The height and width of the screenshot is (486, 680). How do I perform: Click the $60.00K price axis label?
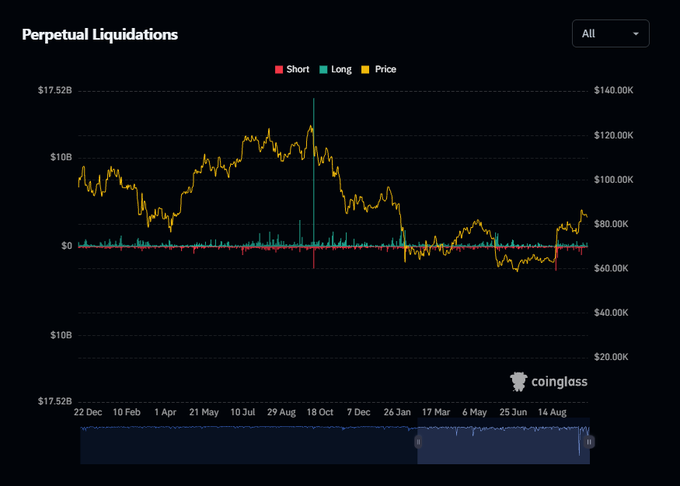[x=611, y=268]
